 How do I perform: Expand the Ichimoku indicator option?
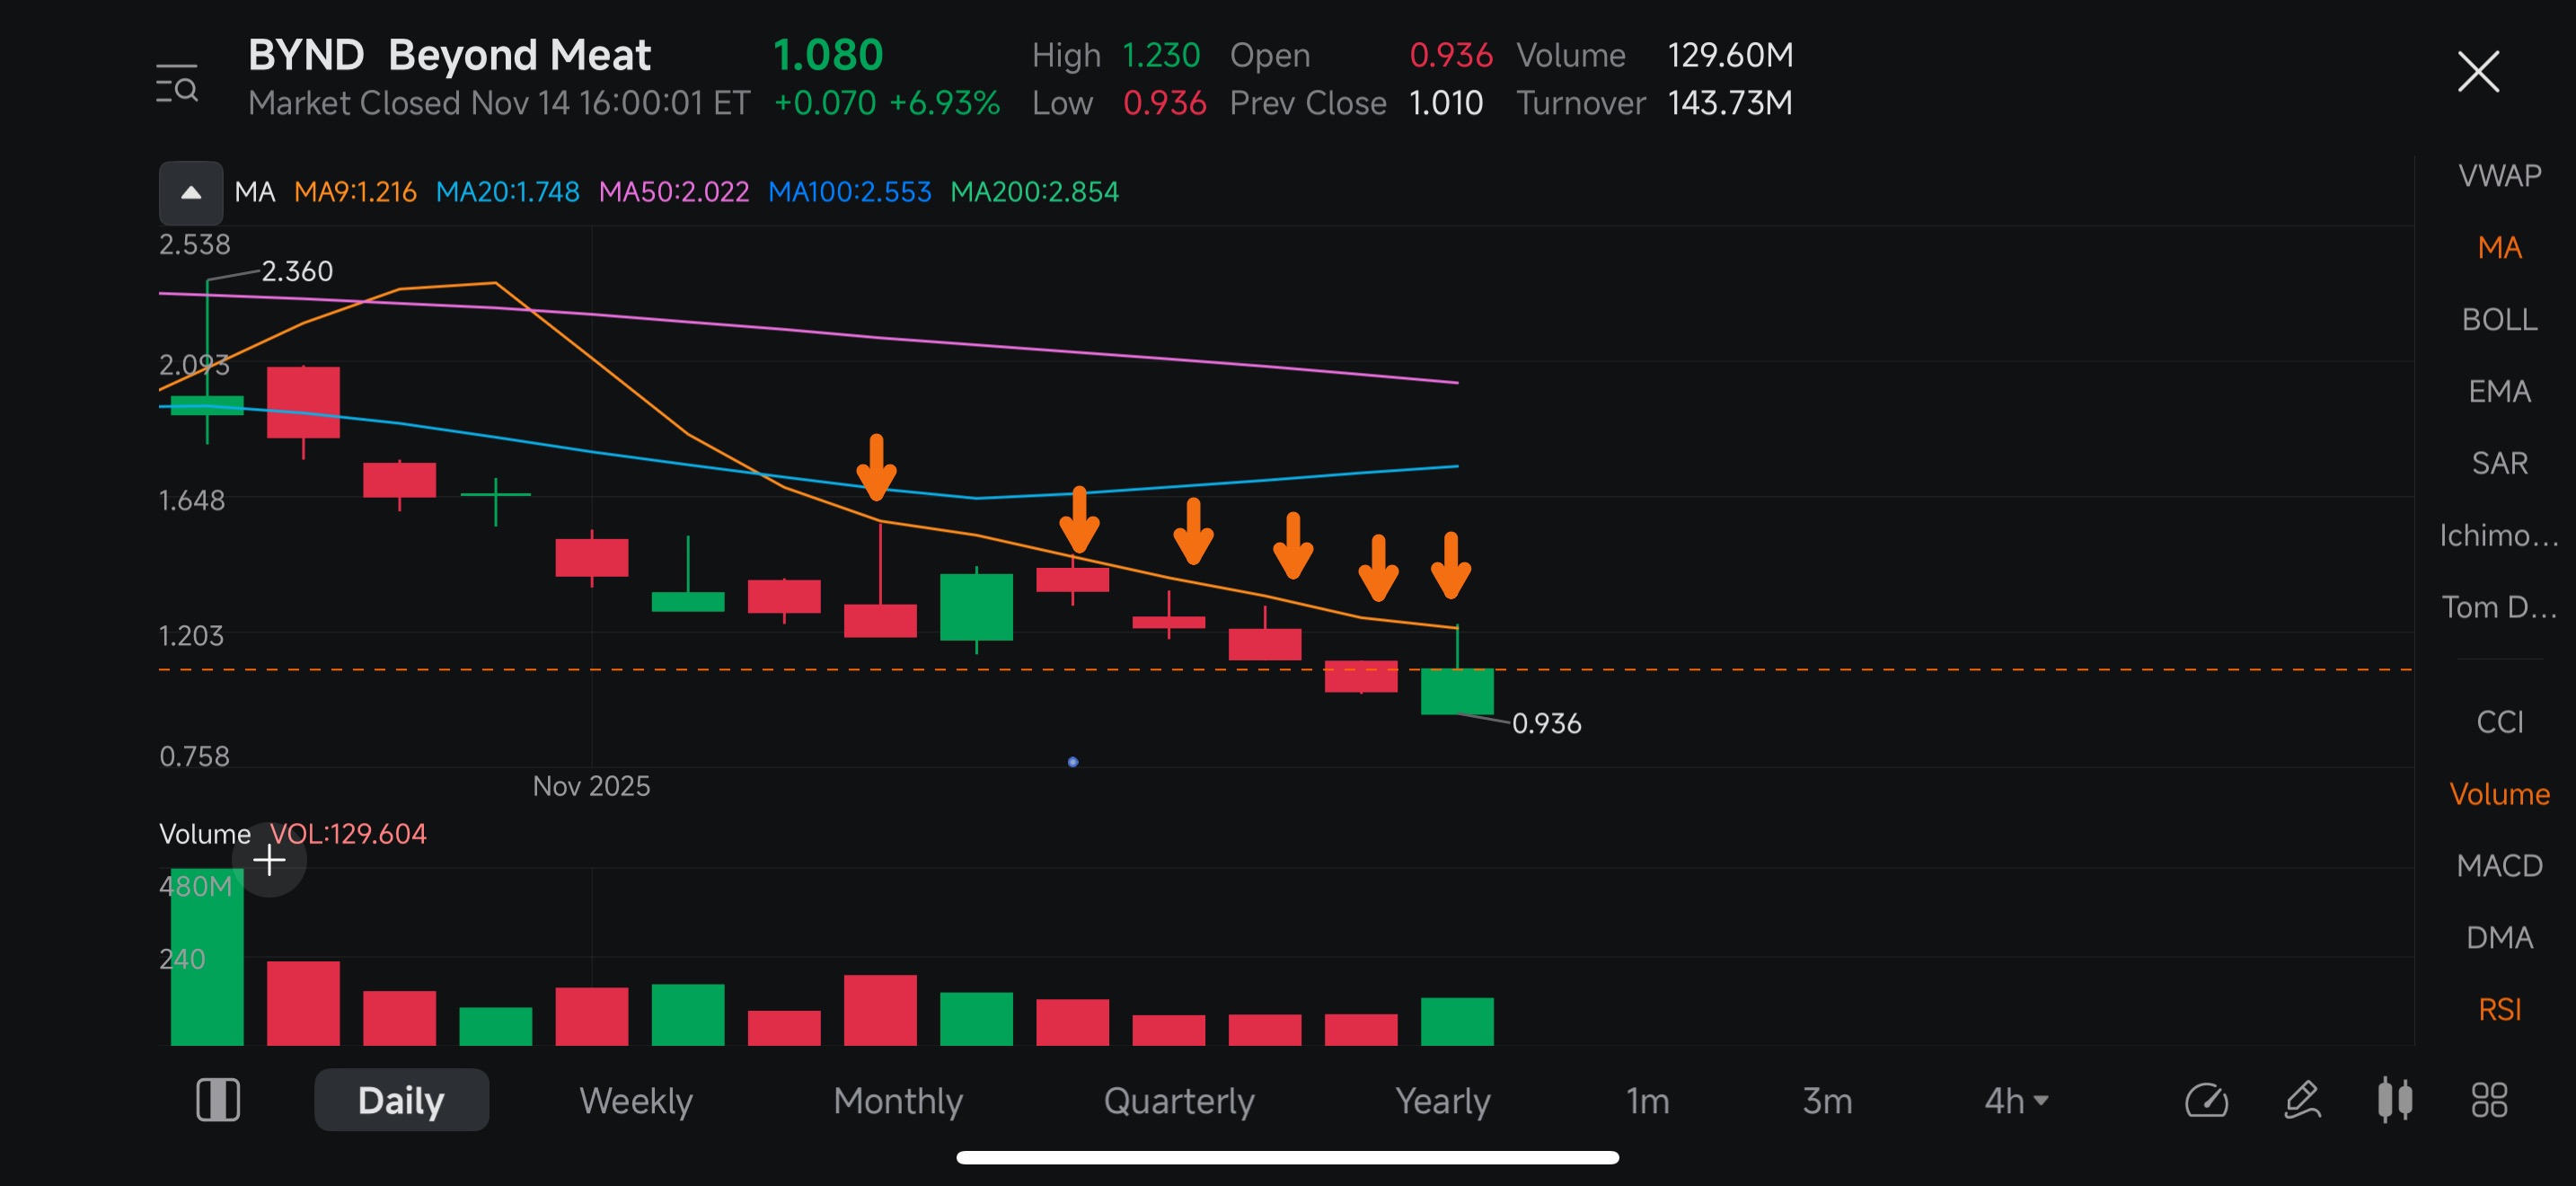(x=2499, y=536)
